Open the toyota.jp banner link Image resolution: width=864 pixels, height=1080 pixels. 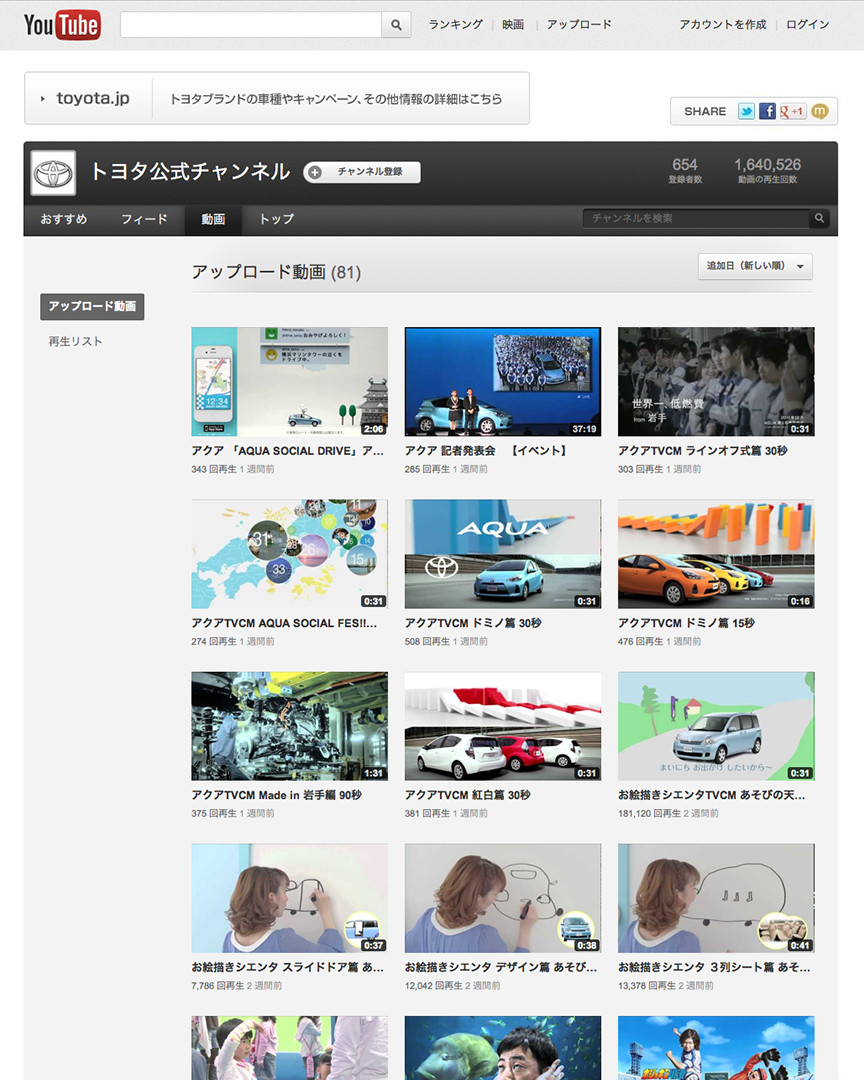coord(277,98)
